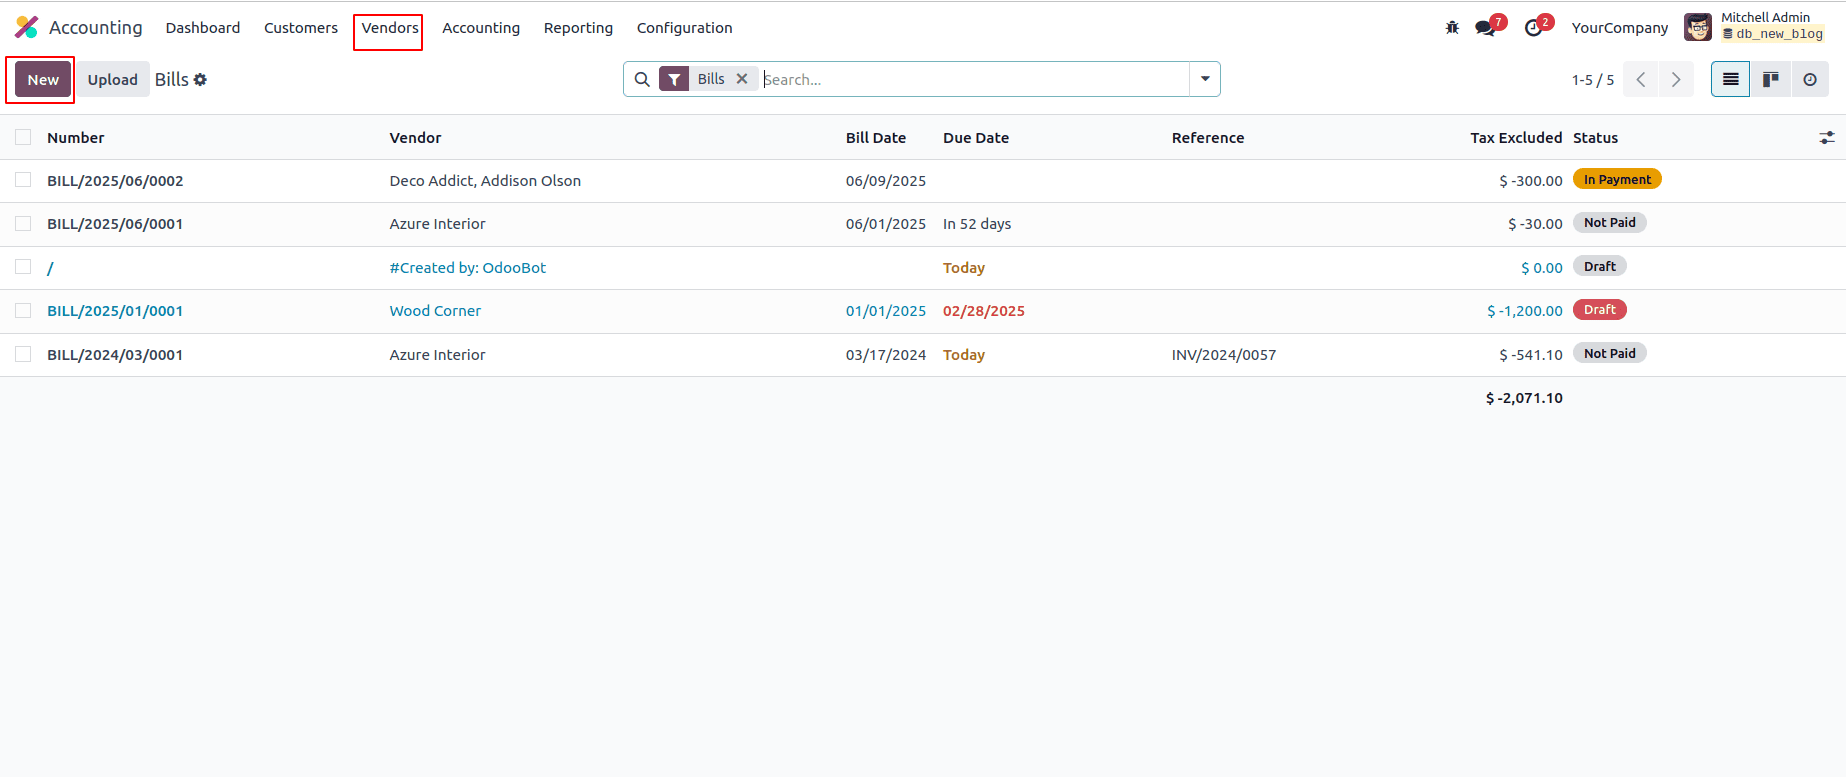Viewport: 1846px width, 777px height.
Task: Click amount $ -1,200.00
Action: [1524, 311]
